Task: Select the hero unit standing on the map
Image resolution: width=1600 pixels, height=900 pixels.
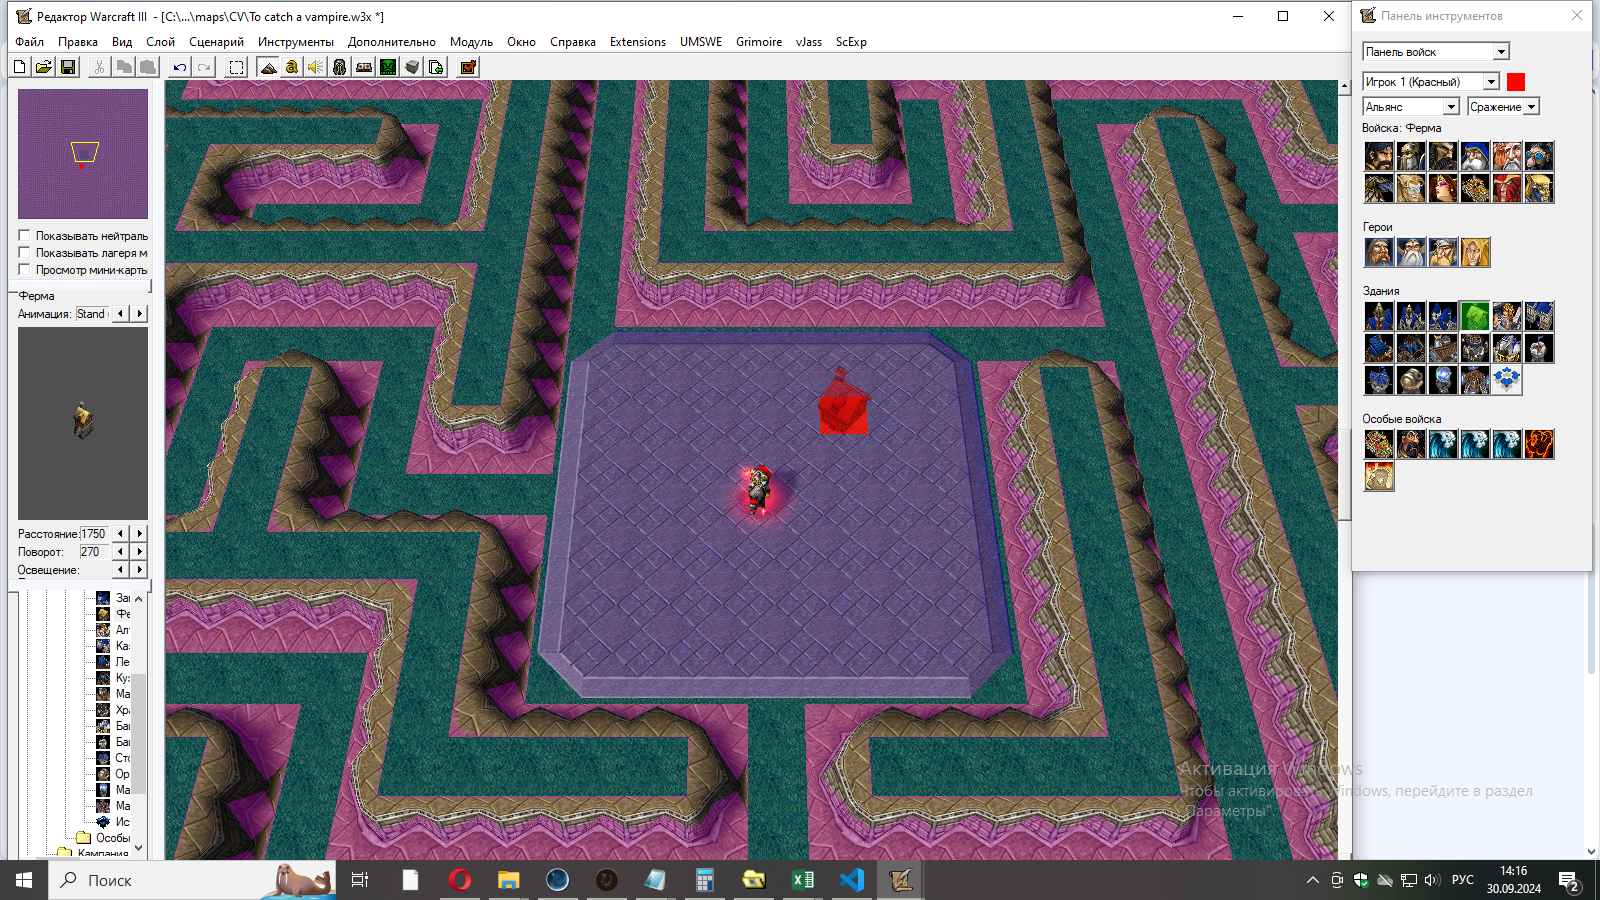Action: coord(759,490)
